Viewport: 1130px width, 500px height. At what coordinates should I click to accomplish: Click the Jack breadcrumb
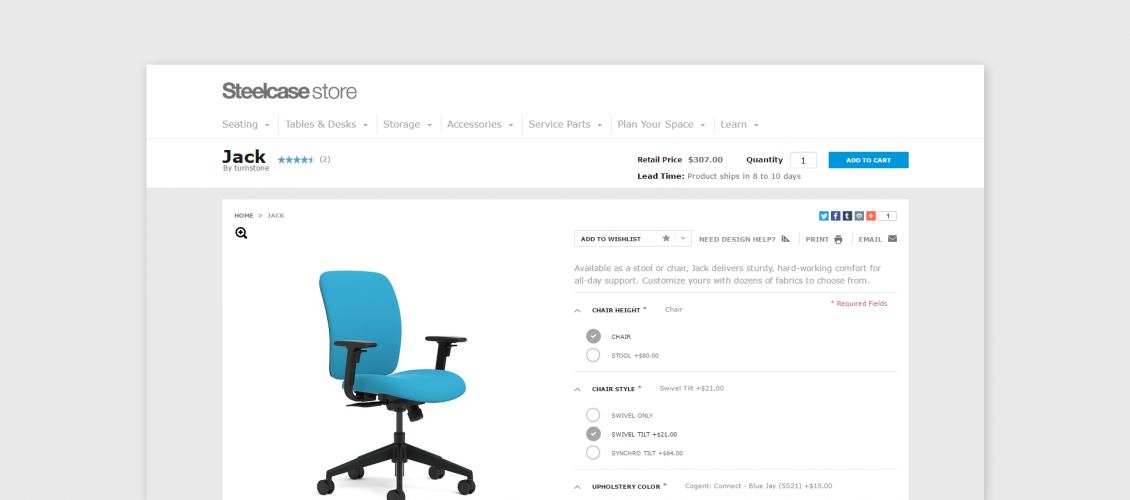point(275,215)
